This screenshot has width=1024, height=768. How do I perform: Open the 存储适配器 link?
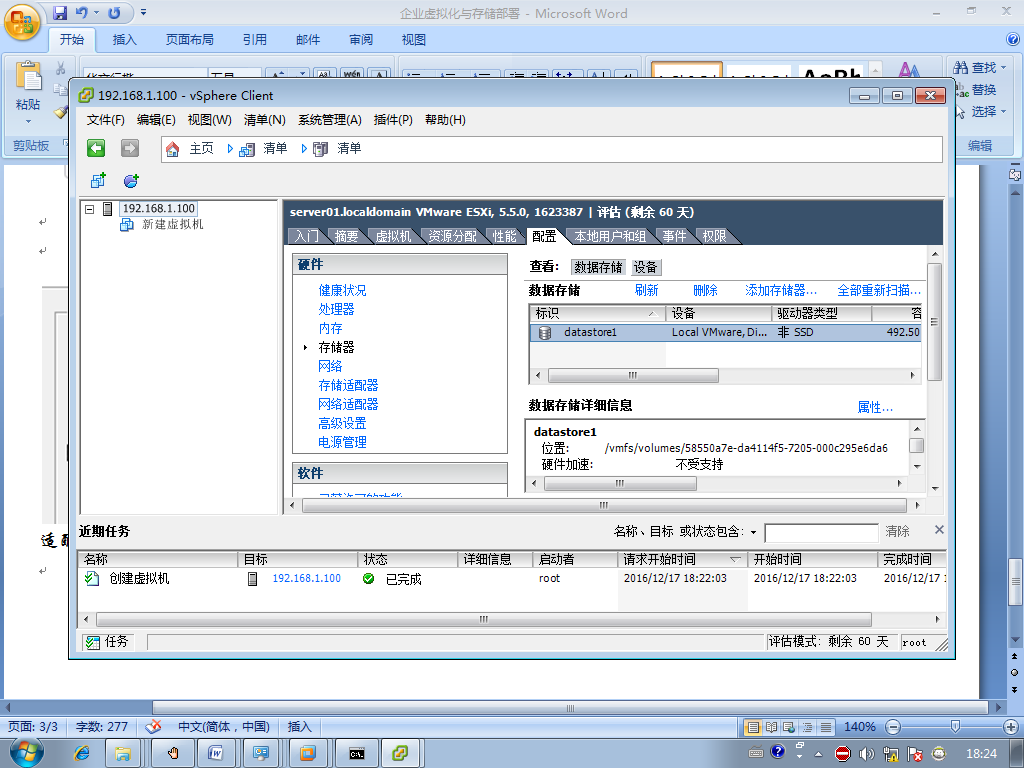348,385
